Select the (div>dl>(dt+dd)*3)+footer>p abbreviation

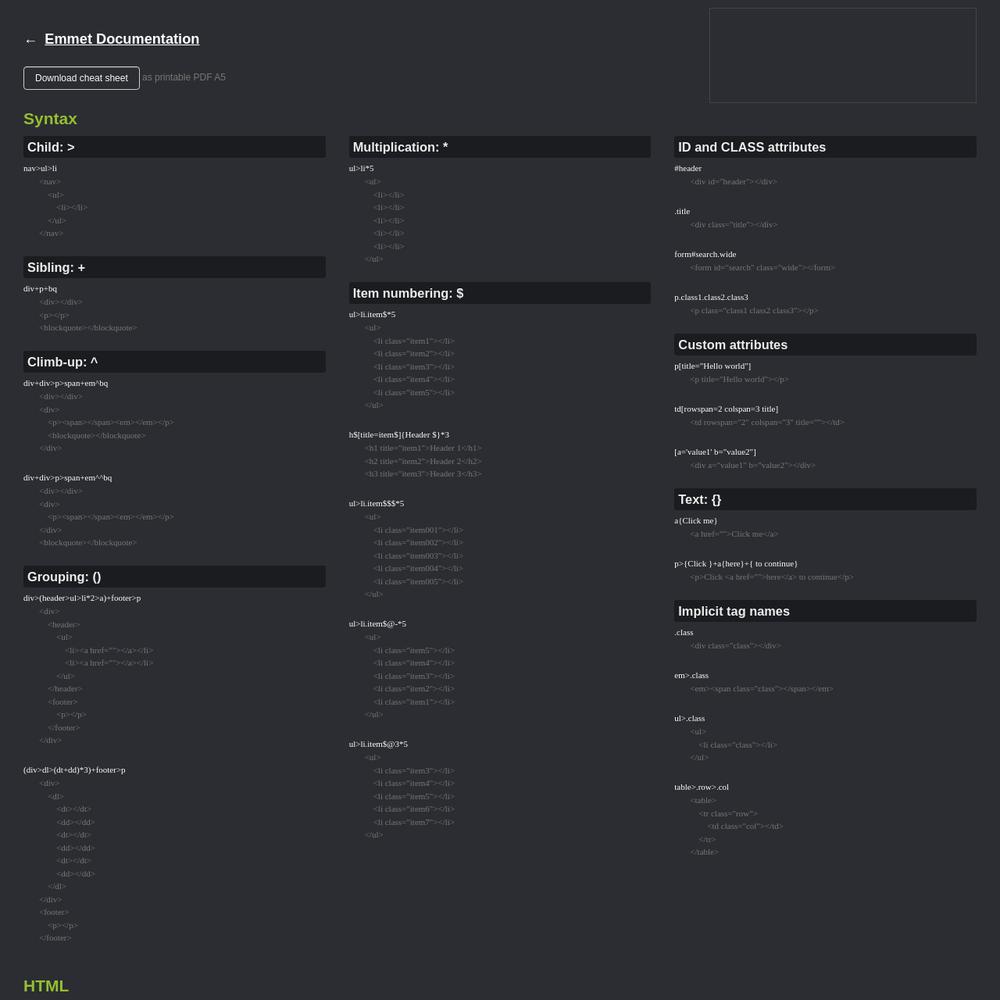tap(75, 770)
